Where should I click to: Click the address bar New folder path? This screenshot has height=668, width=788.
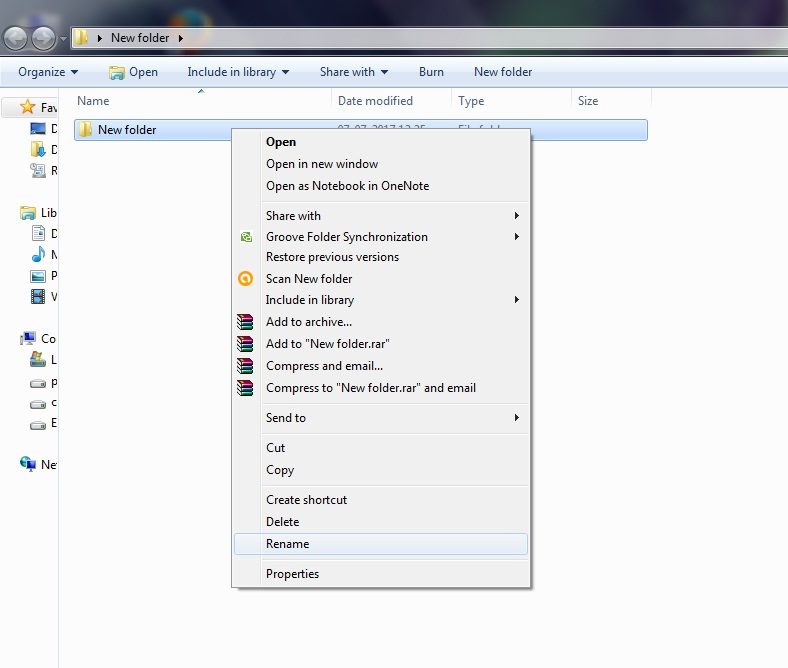140,38
